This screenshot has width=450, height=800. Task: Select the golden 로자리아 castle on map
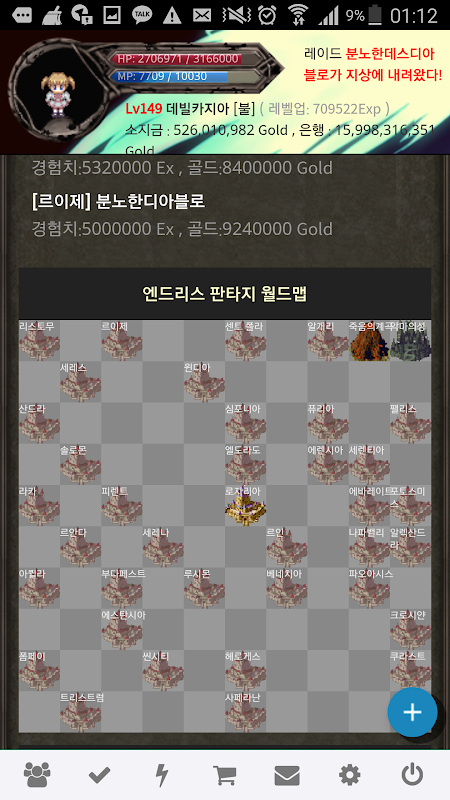[245, 505]
